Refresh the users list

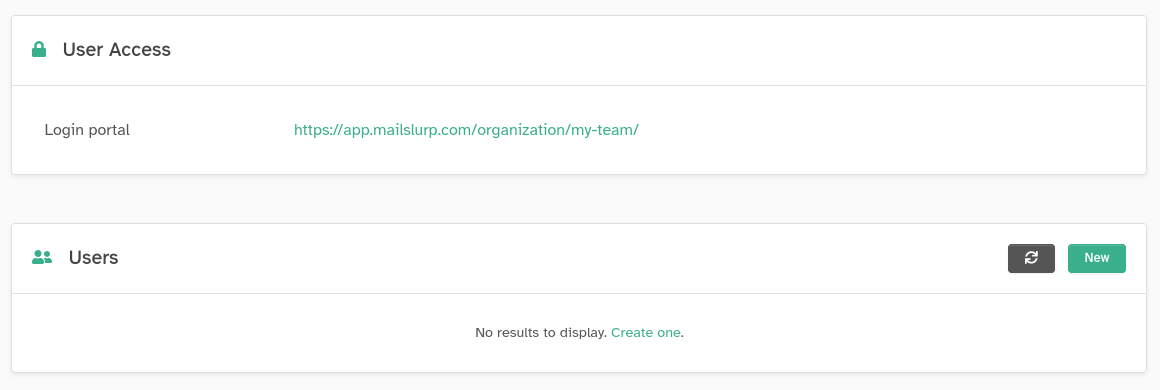(1031, 258)
